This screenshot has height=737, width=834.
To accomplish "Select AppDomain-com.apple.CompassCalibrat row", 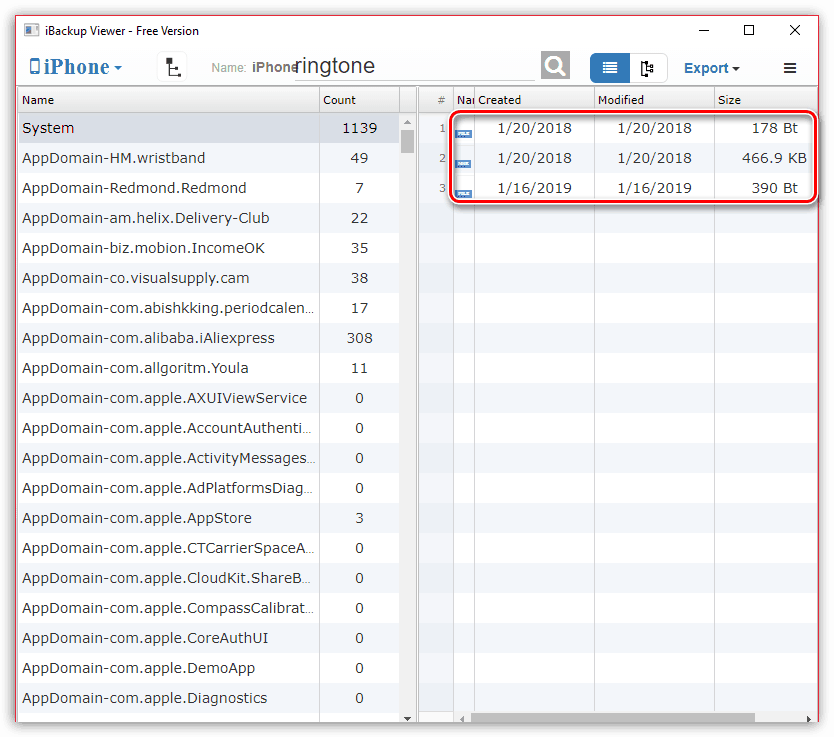I will point(208,608).
